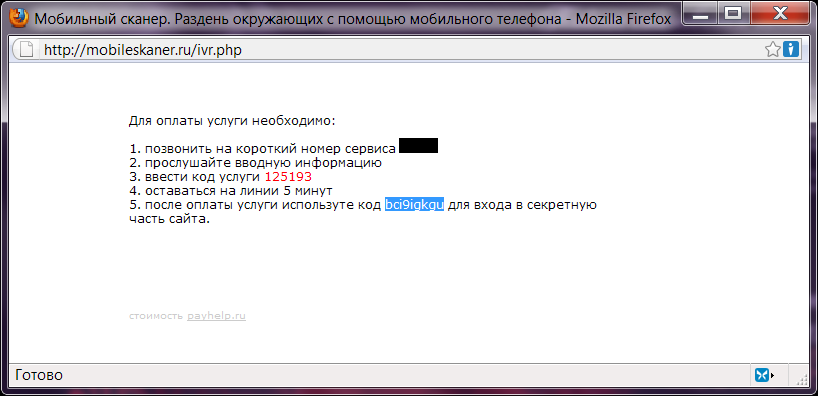Viewport: 818px width, 396px height.
Task: Click the red service code 125193
Action: (288, 177)
